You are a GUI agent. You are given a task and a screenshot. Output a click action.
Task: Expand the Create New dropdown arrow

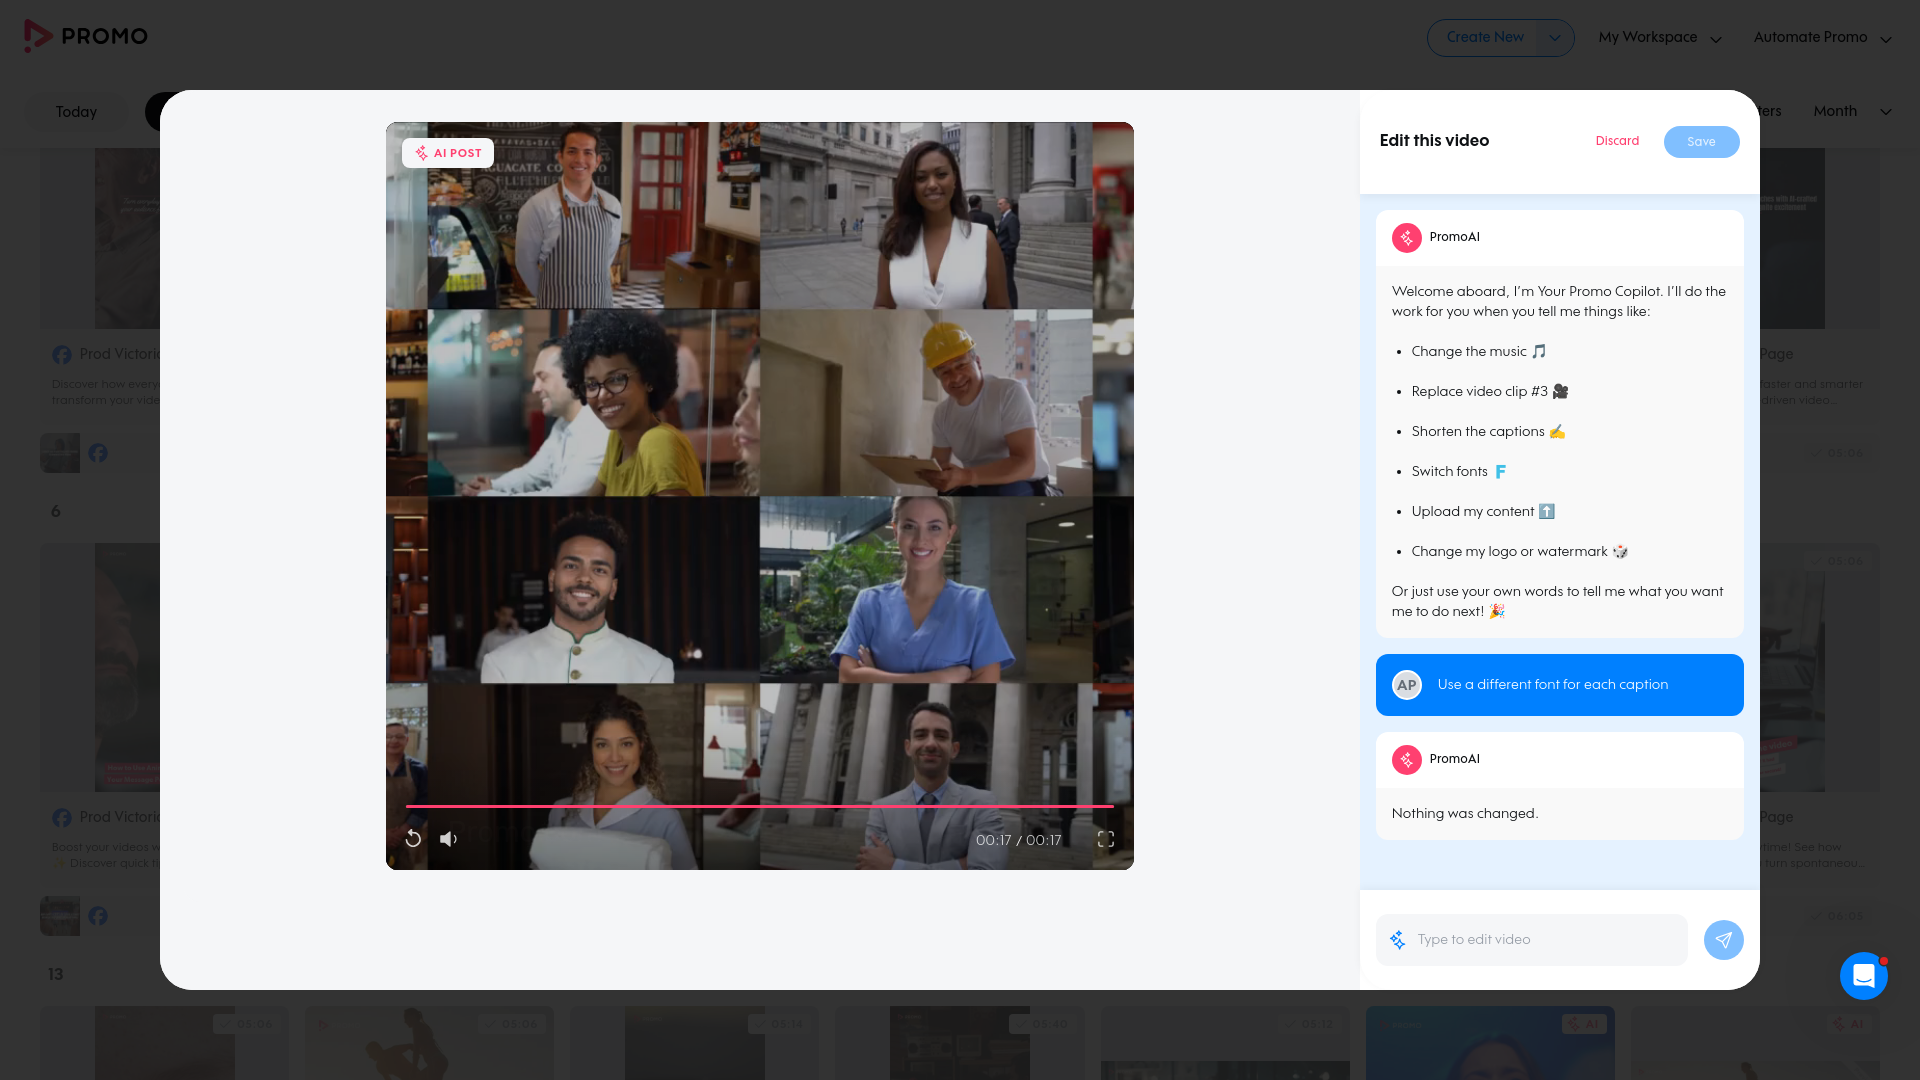point(1555,38)
